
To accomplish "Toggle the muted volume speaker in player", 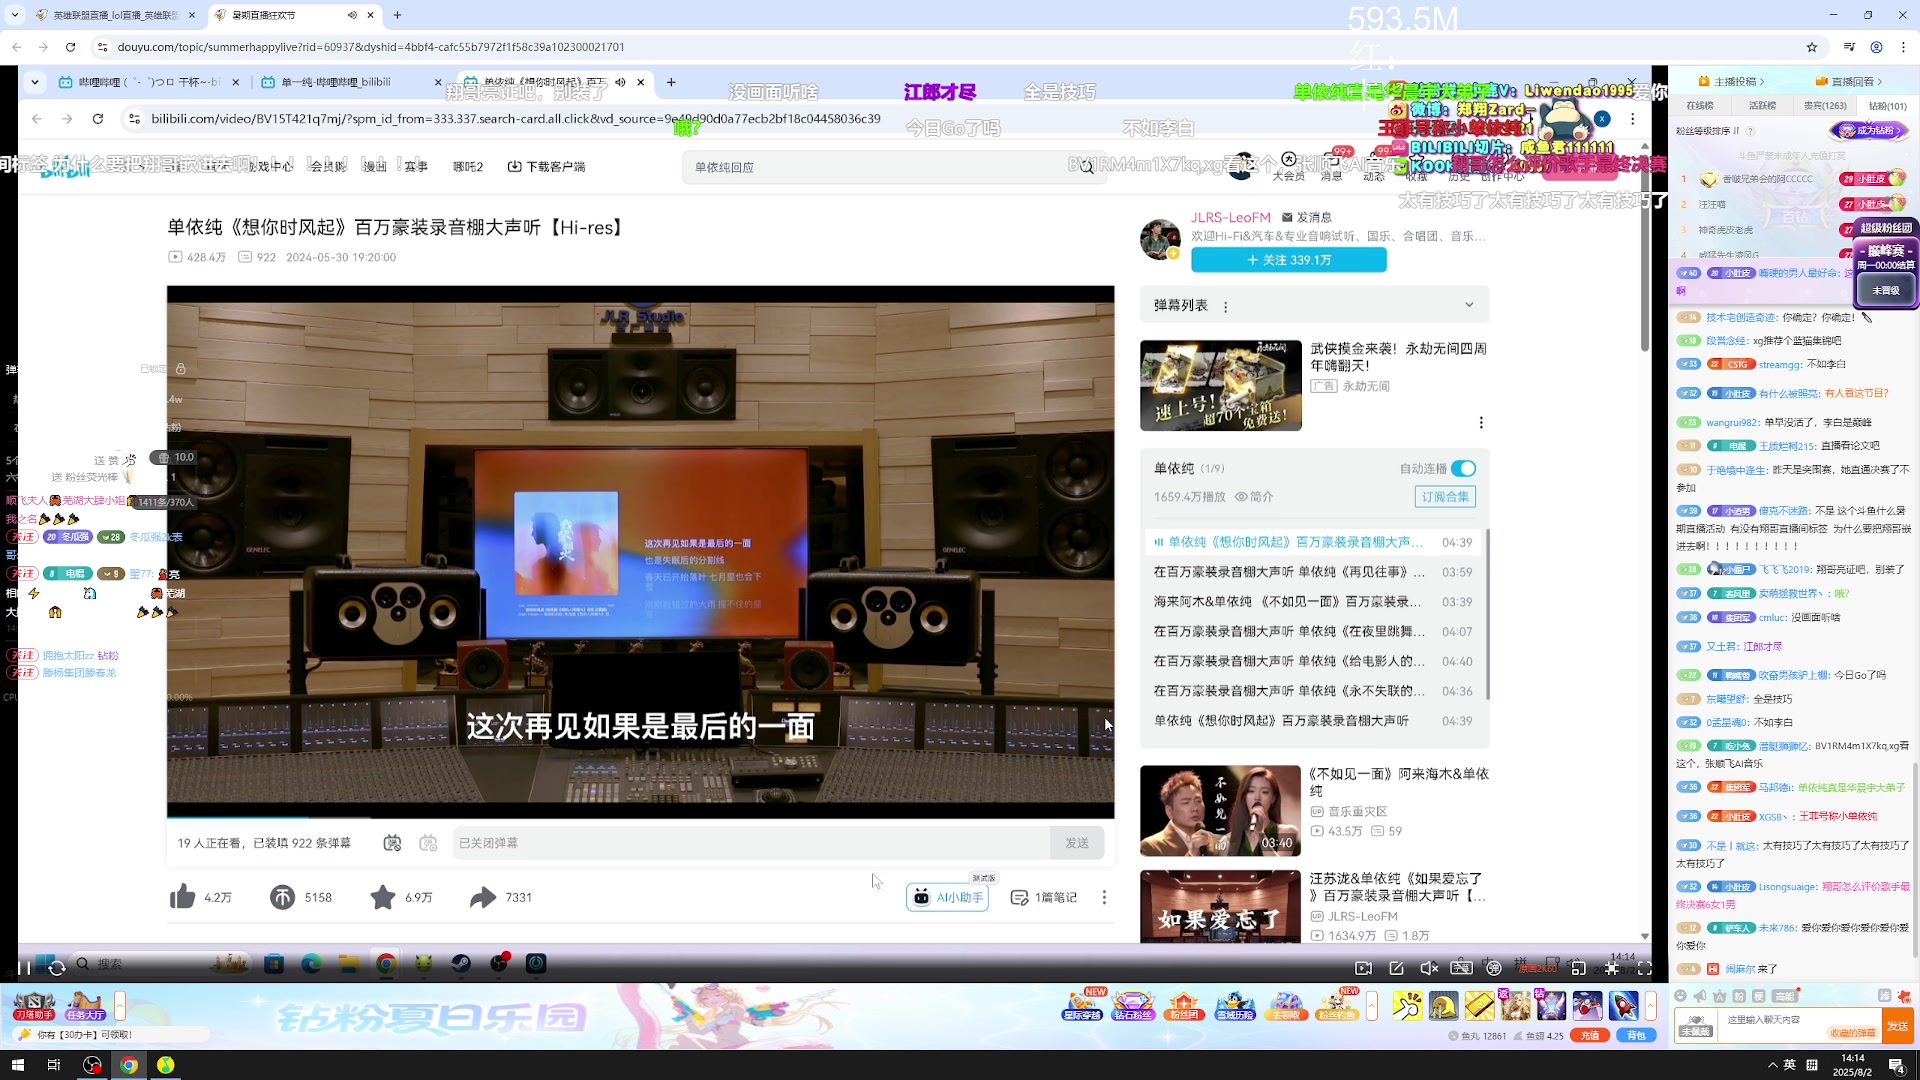I will coord(1429,968).
